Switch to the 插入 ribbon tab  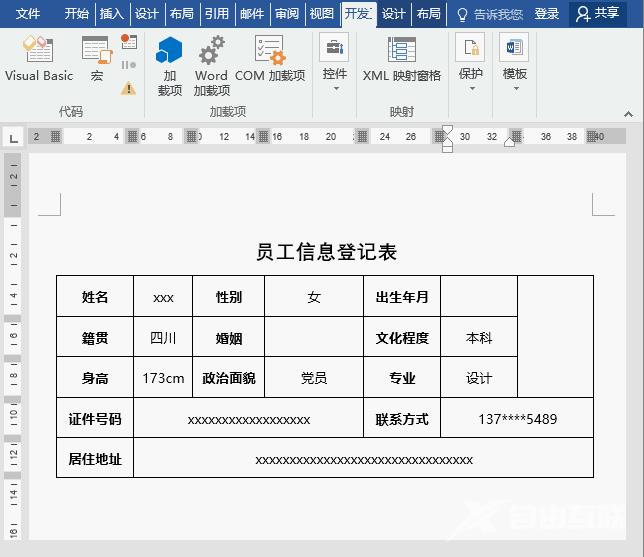point(111,14)
